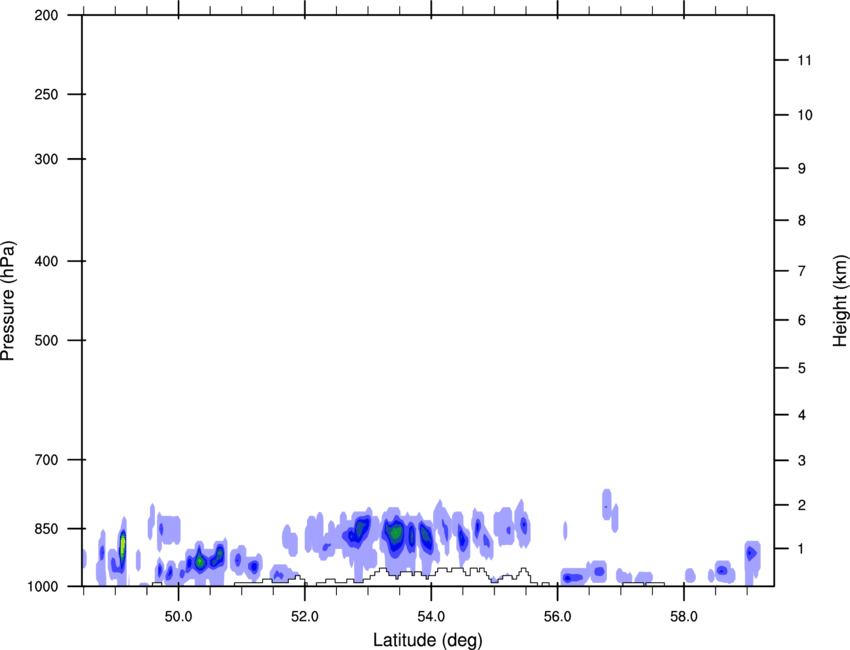The width and height of the screenshot is (850, 650).
Task: Select the blue blob above 56.0 latitude
Action: coord(574,578)
